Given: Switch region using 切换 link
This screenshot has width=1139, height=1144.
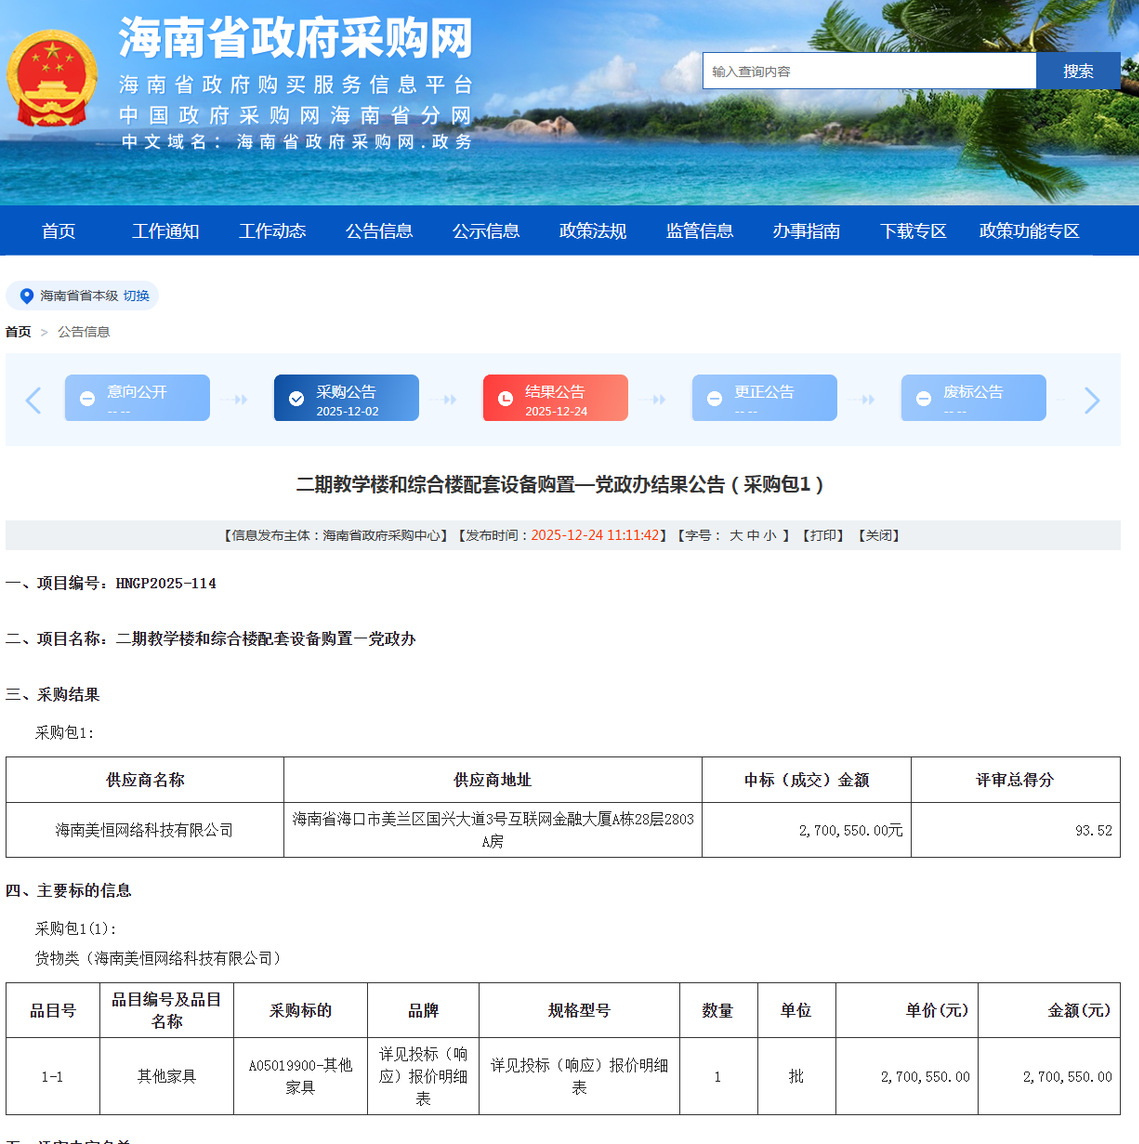Looking at the screenshot, I should coord(136,296).
